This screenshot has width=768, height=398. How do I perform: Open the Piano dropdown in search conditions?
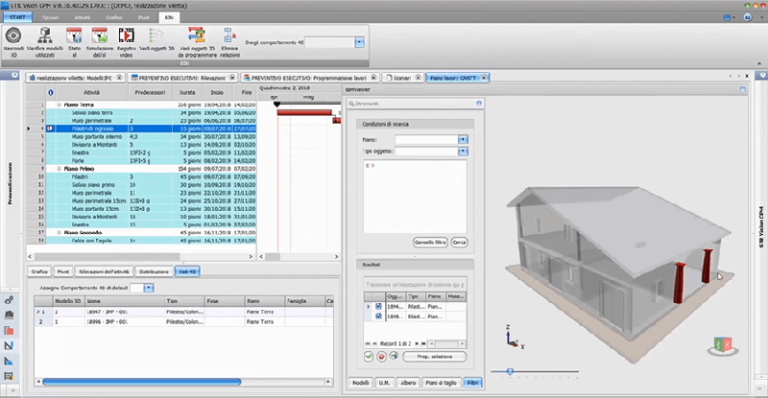click(463, 140)
